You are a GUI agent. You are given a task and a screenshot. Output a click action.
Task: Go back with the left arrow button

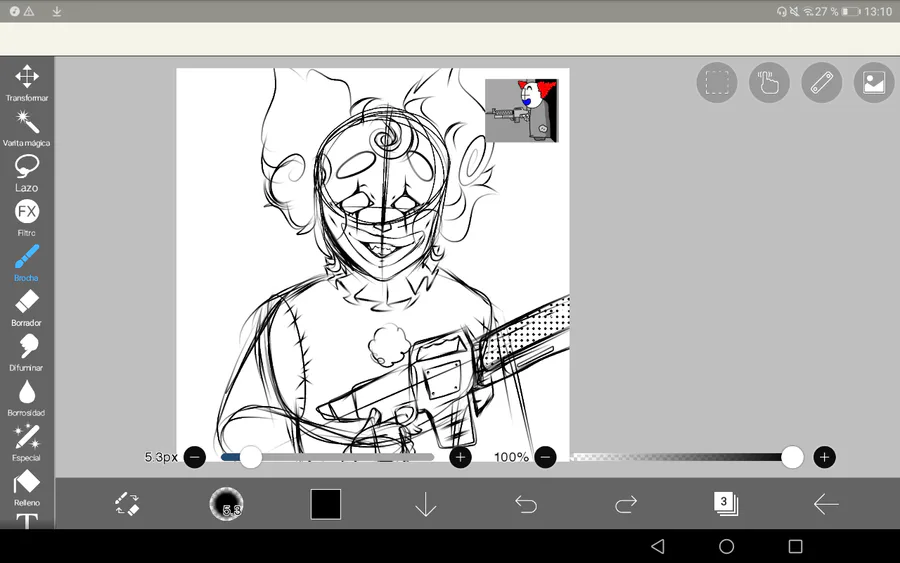pyautogui.click(x=826, y=504)
